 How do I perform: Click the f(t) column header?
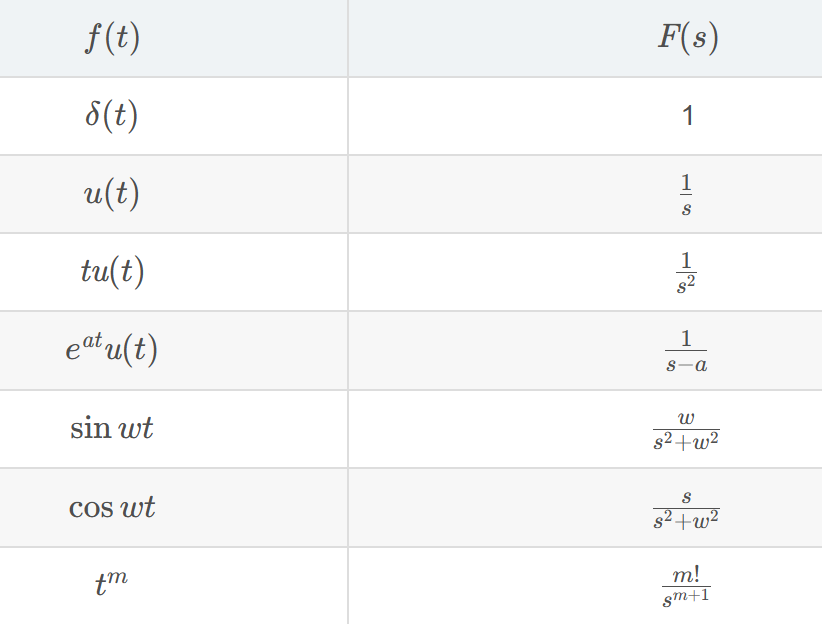[112, 38]
